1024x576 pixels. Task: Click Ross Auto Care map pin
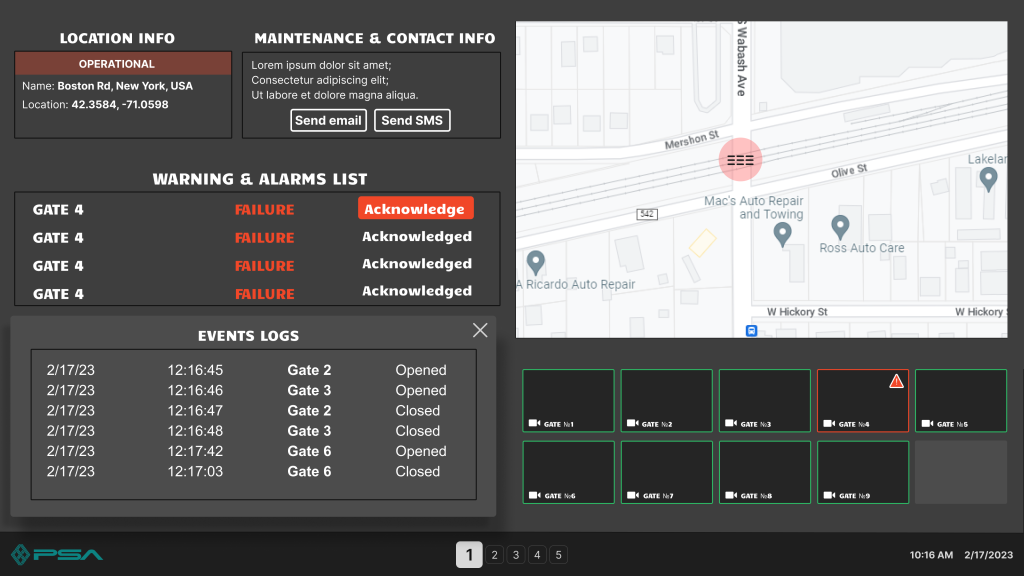pos(840,227)
